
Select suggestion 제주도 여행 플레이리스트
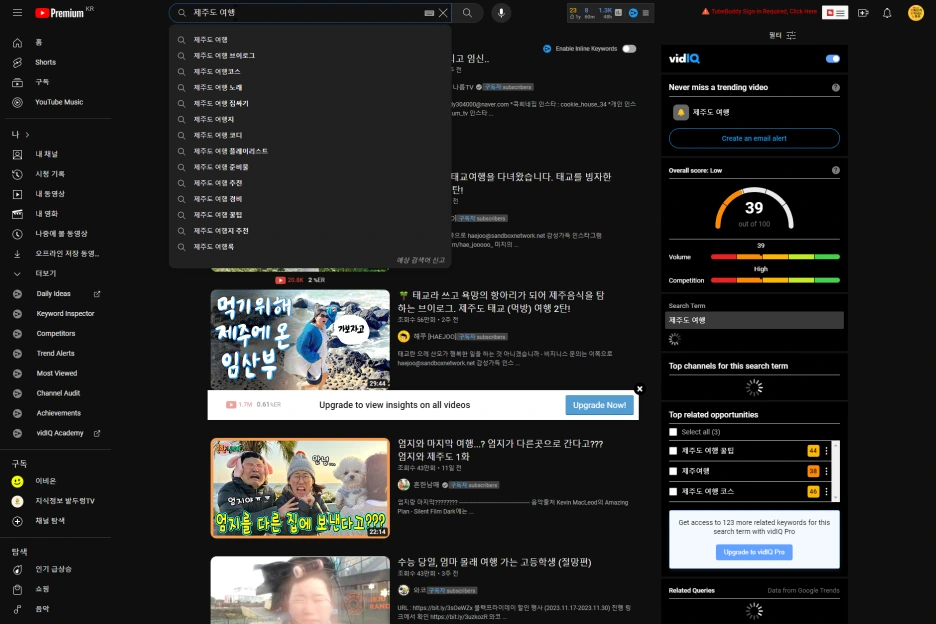tap(310, 151)
